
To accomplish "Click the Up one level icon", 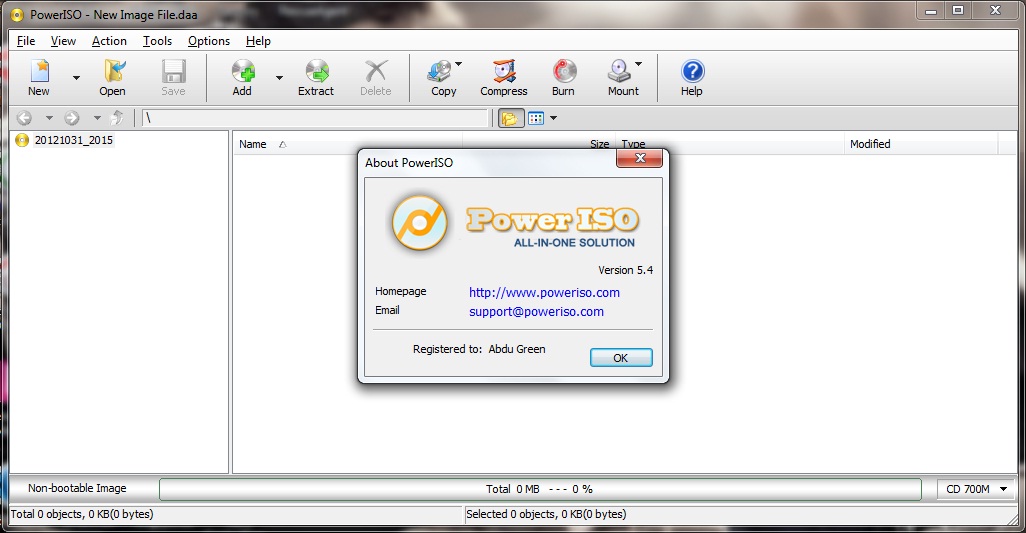I will tap(117, 118).
